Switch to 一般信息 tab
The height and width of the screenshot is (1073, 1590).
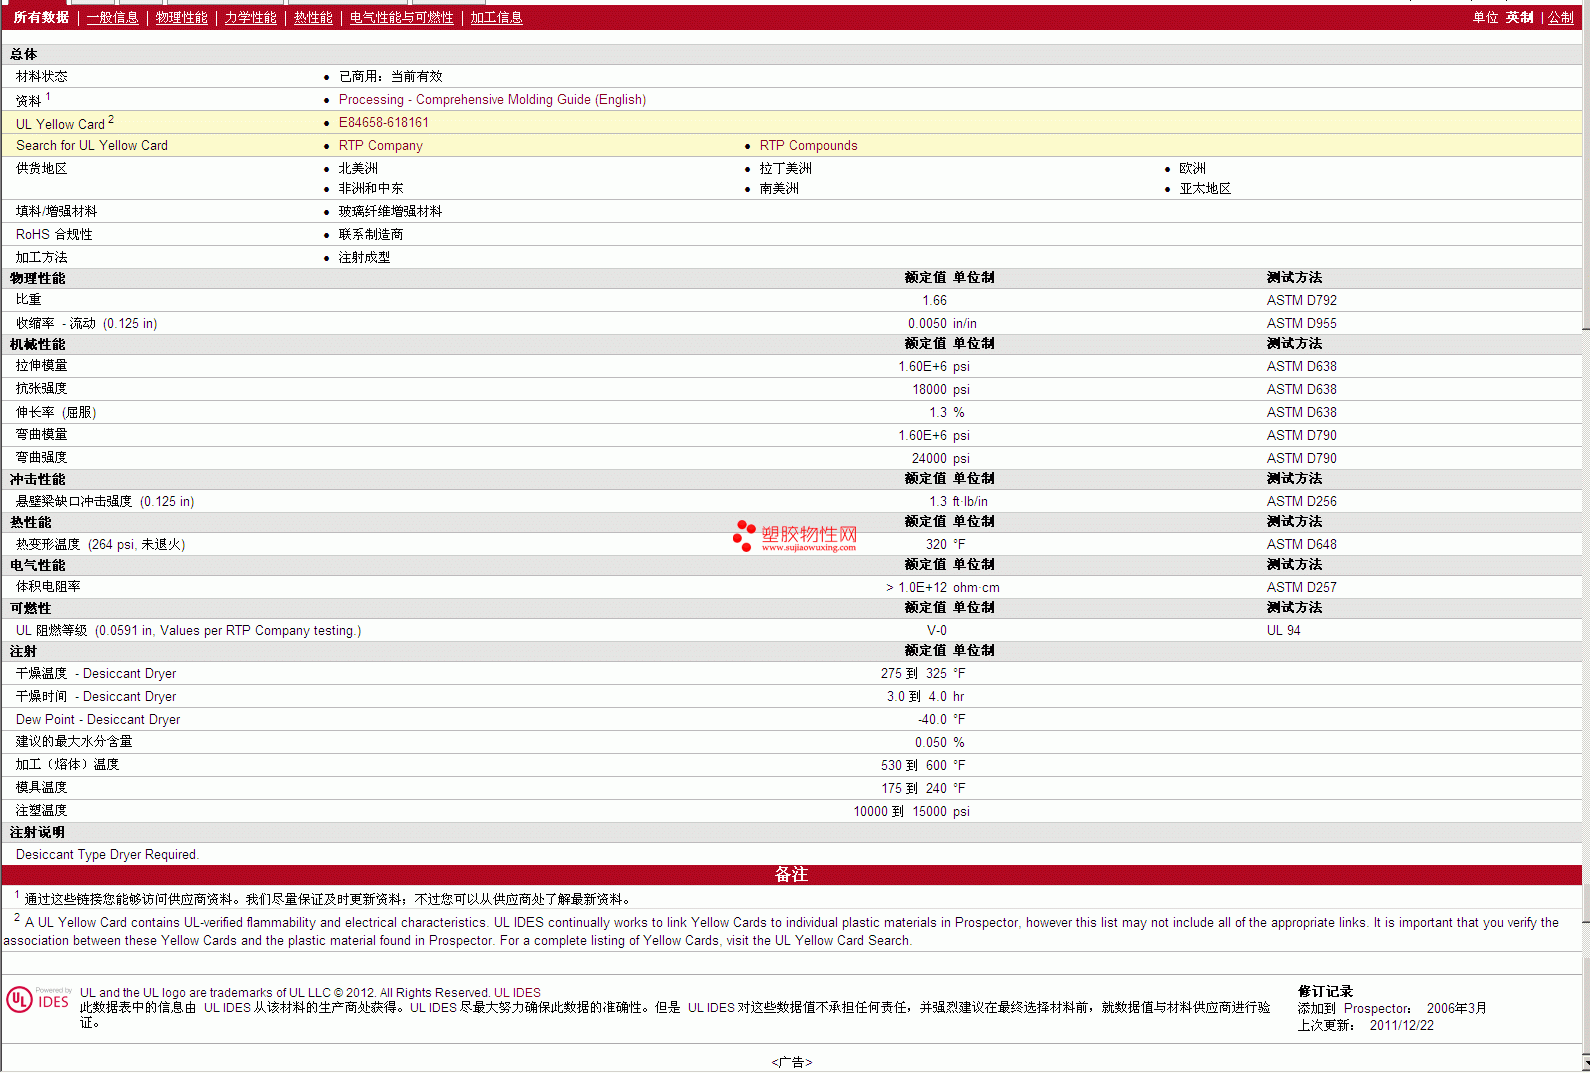(113, 17)
